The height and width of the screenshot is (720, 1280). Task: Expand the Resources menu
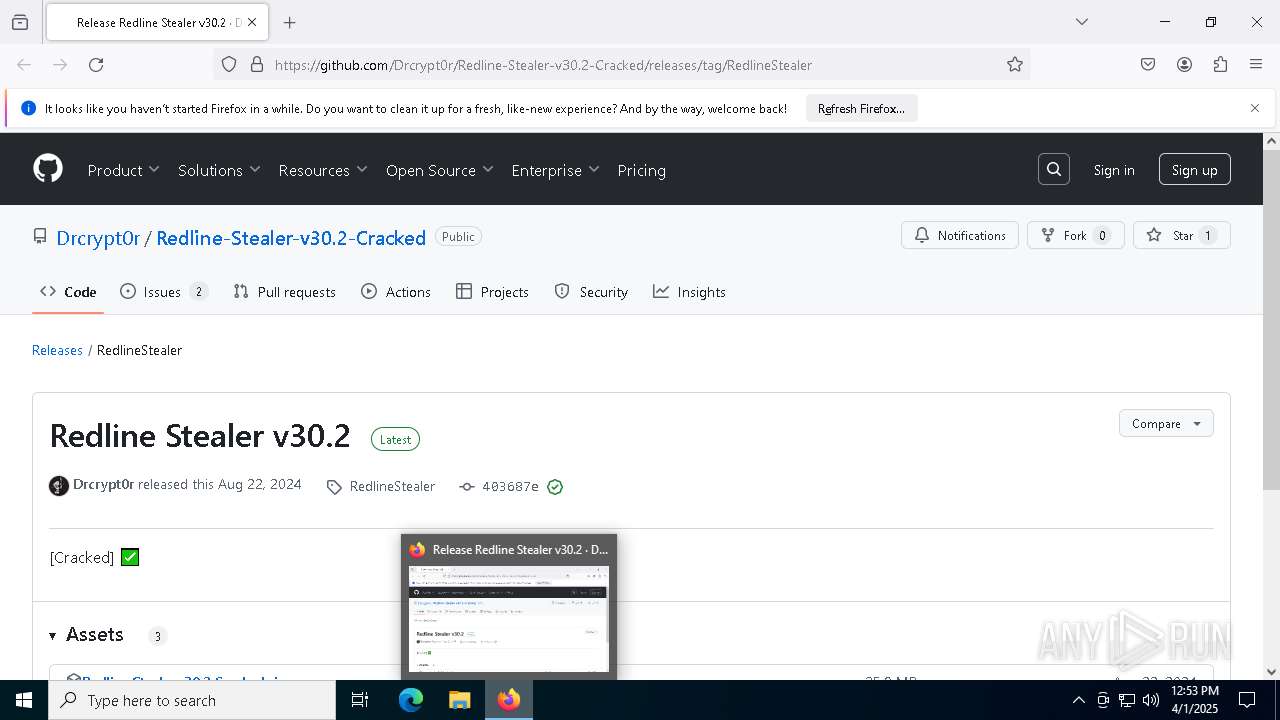coord(323,170)
